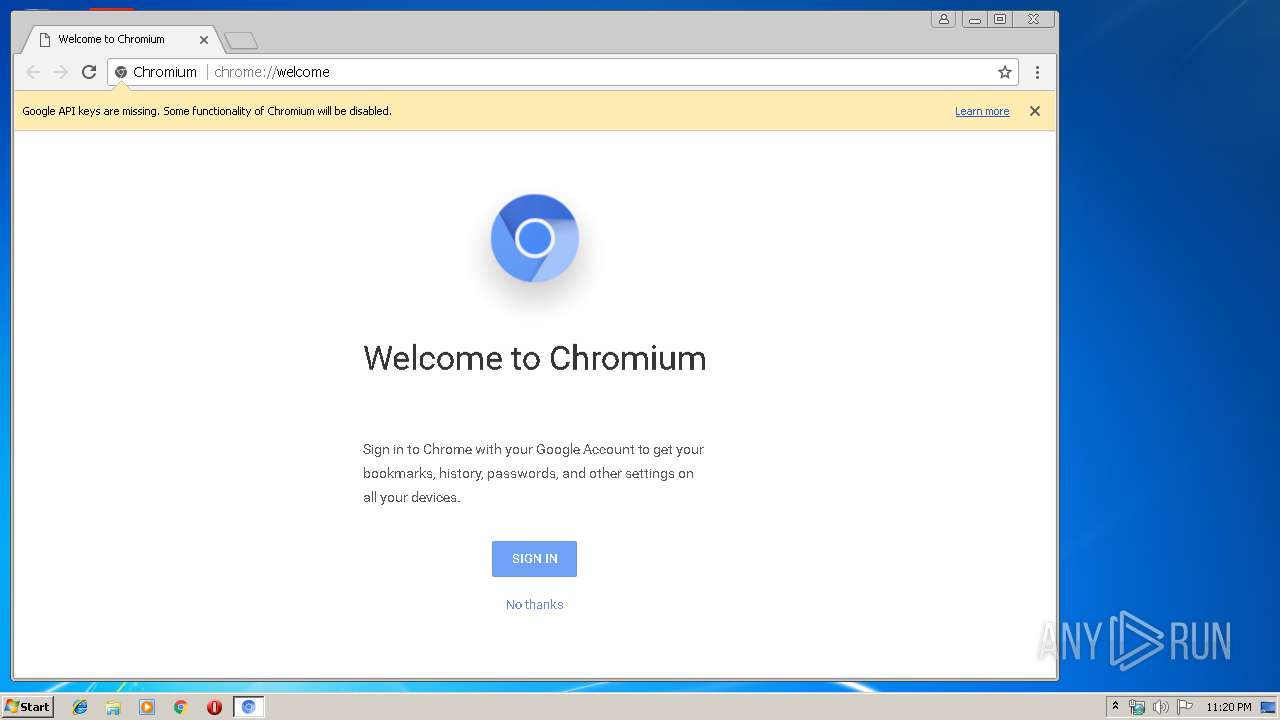The height and width of the screenshot is (720, 1280).
Task: Maximize the Chromium window
Action: click(x=1000, y=19)
